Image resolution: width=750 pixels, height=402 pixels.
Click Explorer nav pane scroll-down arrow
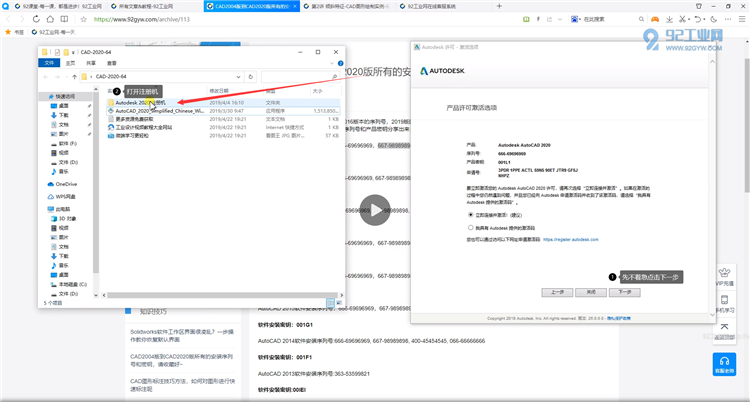96,295
